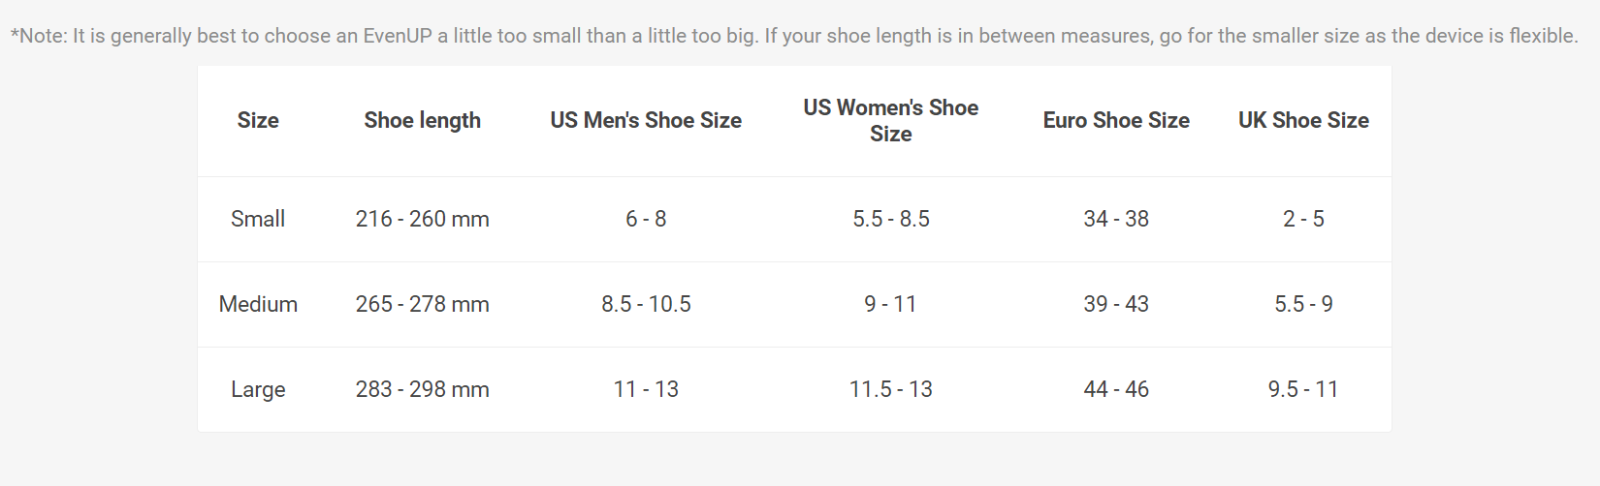This screenshot has height=486, width=1600.
Task: Select the Large size row label
Action: [258, 389]
